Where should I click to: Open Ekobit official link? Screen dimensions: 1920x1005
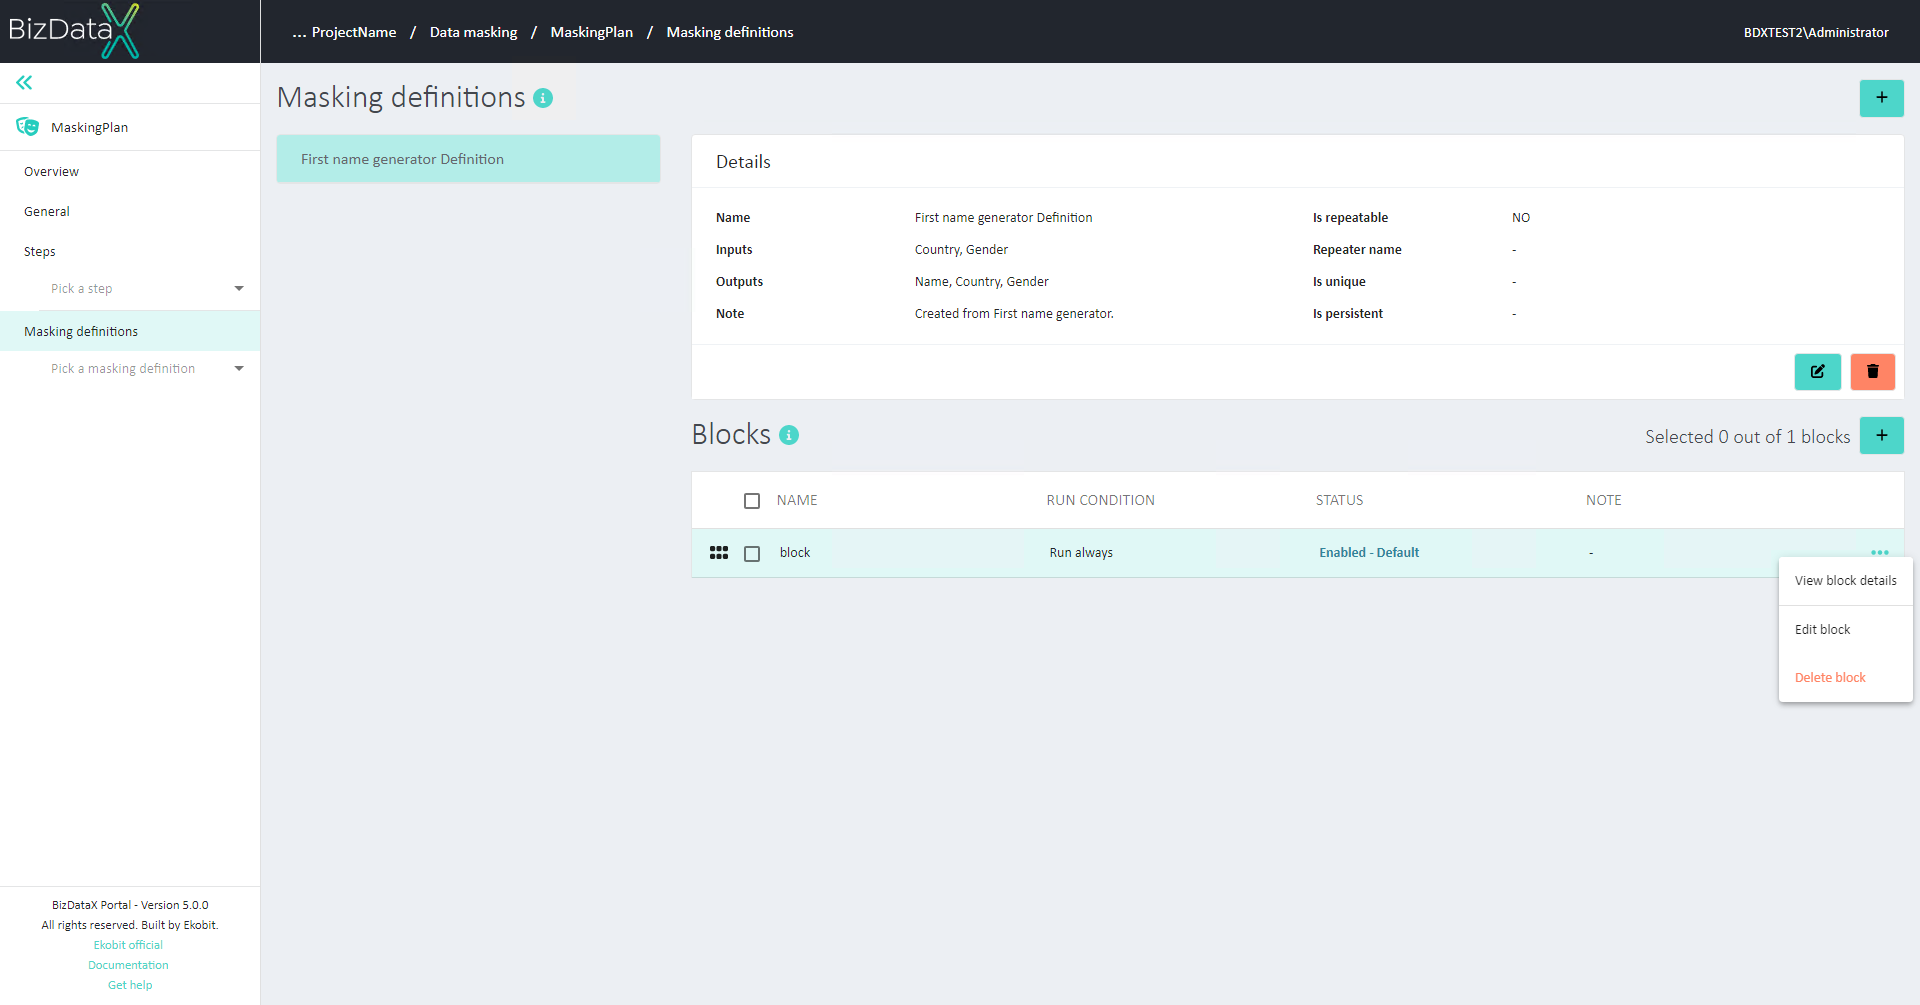coord(128,945)
